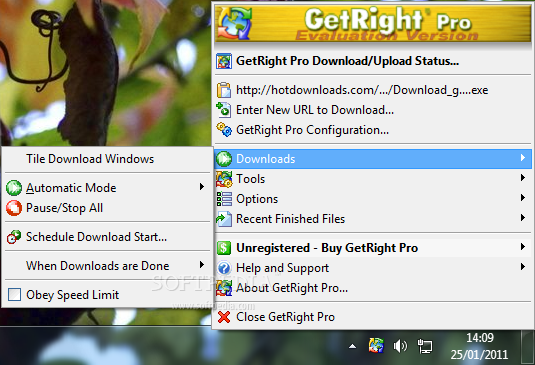
Task: Open the GetRight tray icon in taskbar
Action: 376,346
